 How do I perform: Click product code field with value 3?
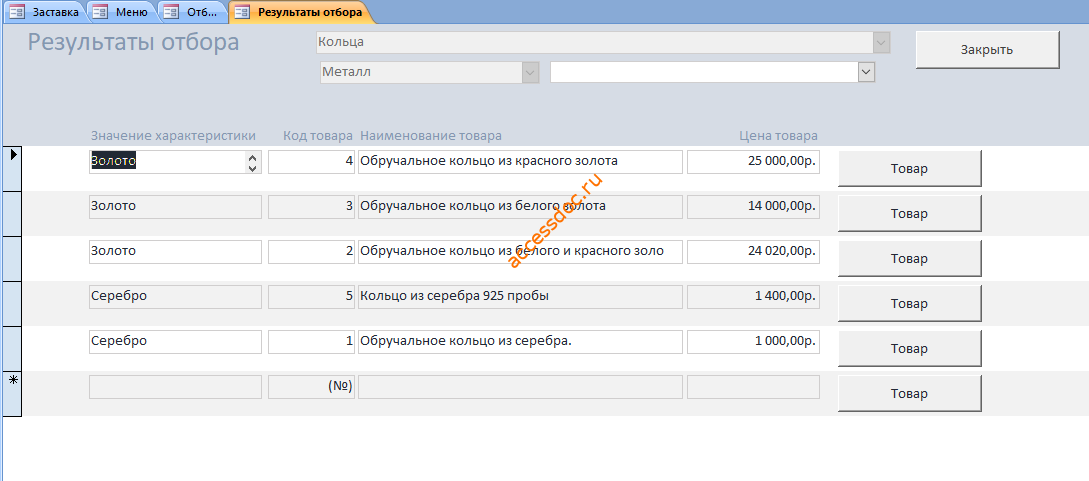pyautogui.click(x=312, y=207)
